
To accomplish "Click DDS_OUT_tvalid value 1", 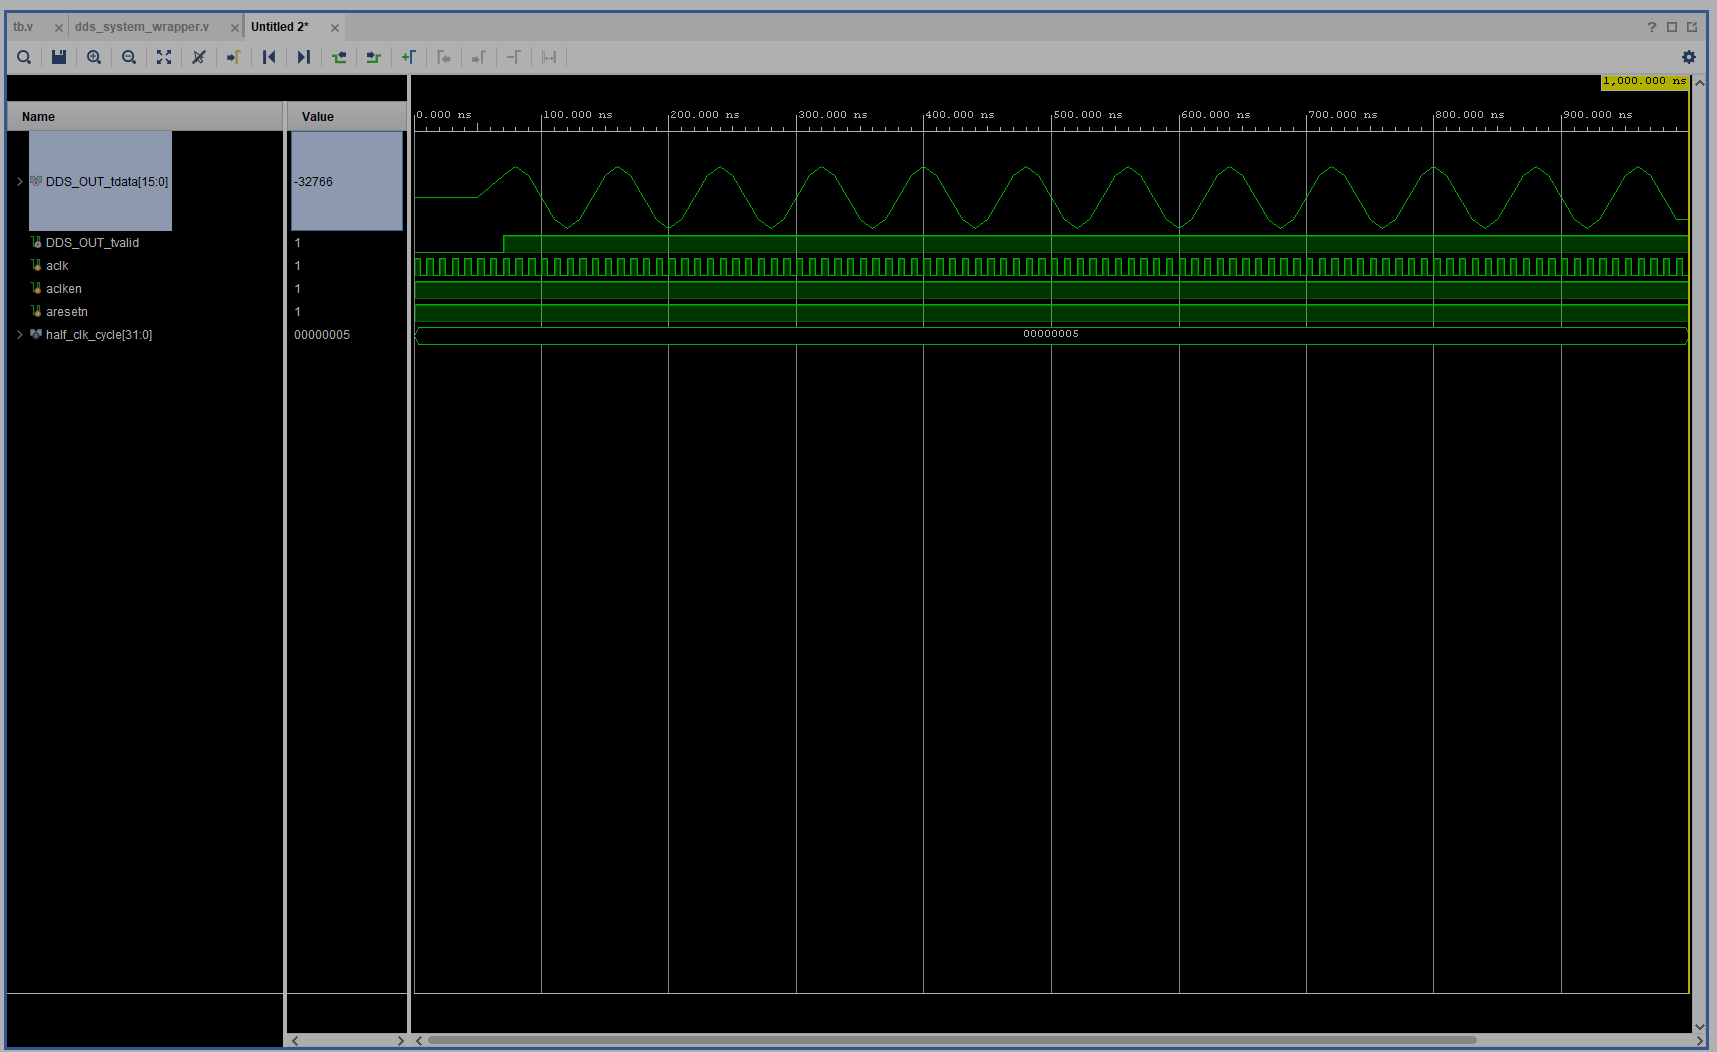I will tap(297, 243).
